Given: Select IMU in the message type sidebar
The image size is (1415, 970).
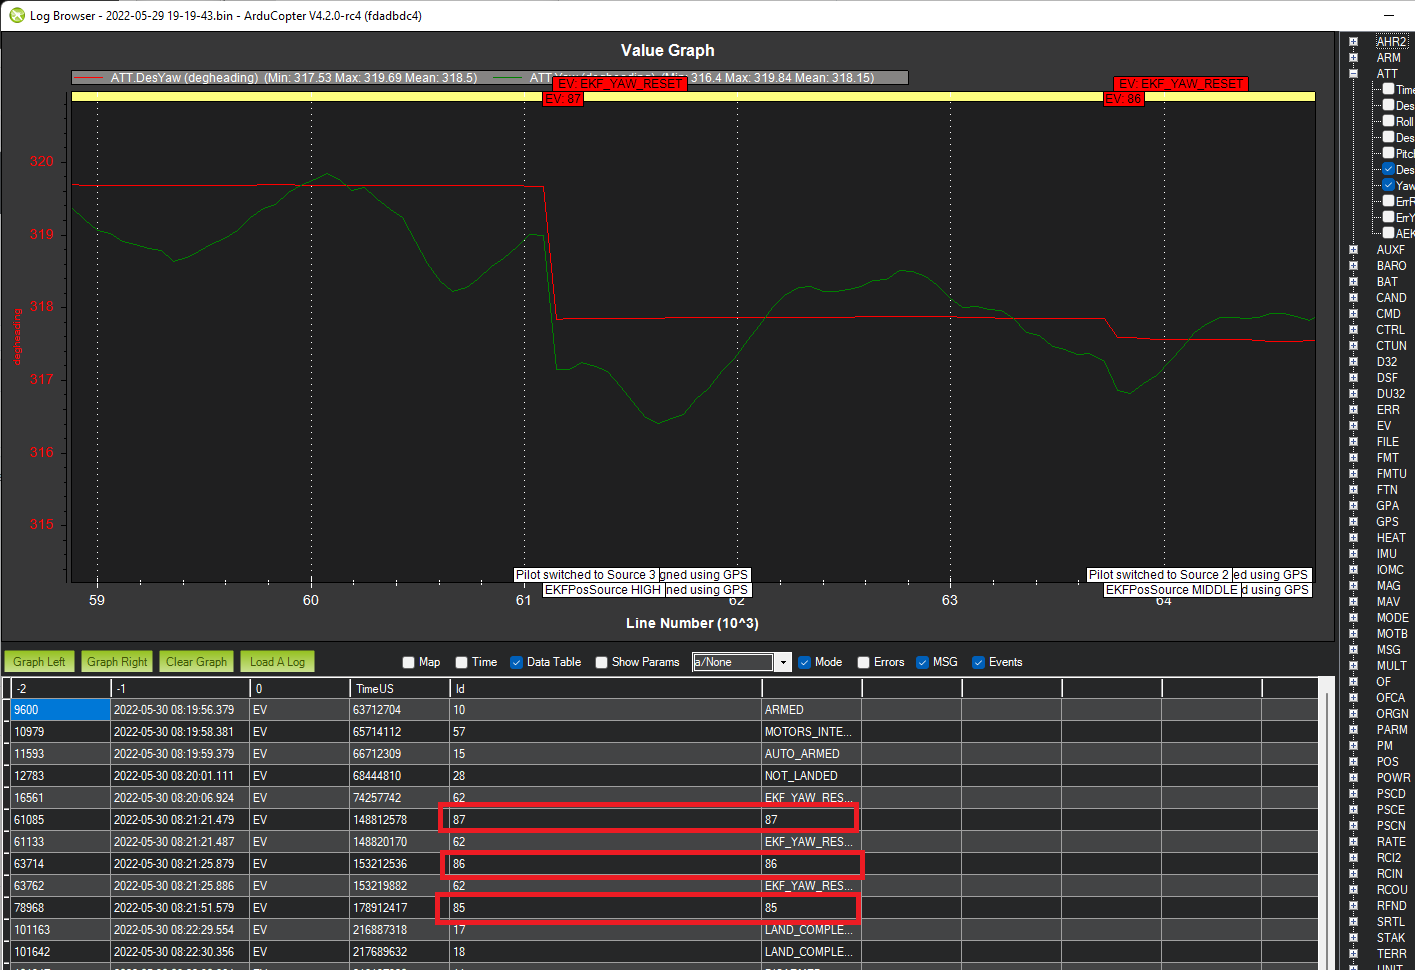Looking at the screenshot, I should coord(1385,553).
